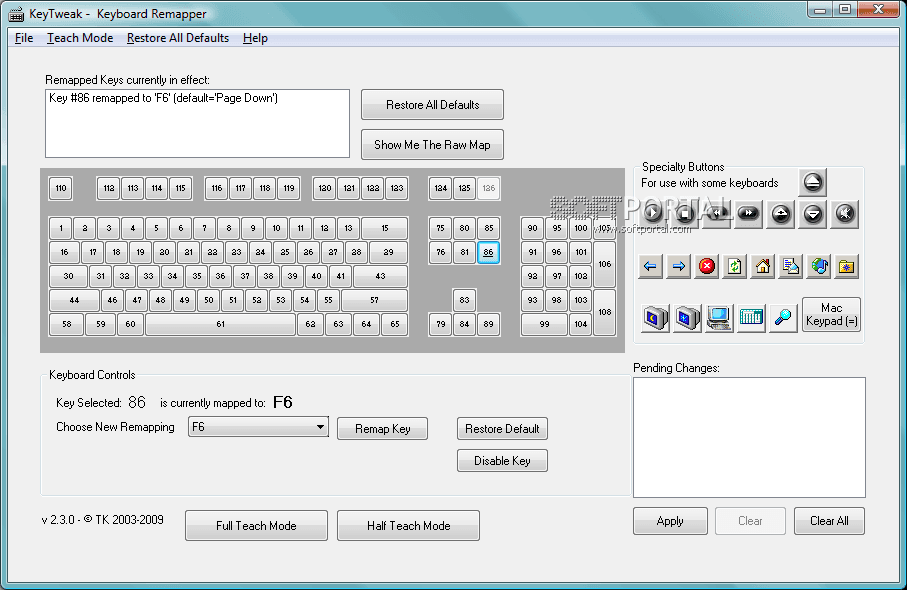This screenshot has width=907, height=590.
Task: Select keyboard key 112
Action: click(x=109, y=188)
